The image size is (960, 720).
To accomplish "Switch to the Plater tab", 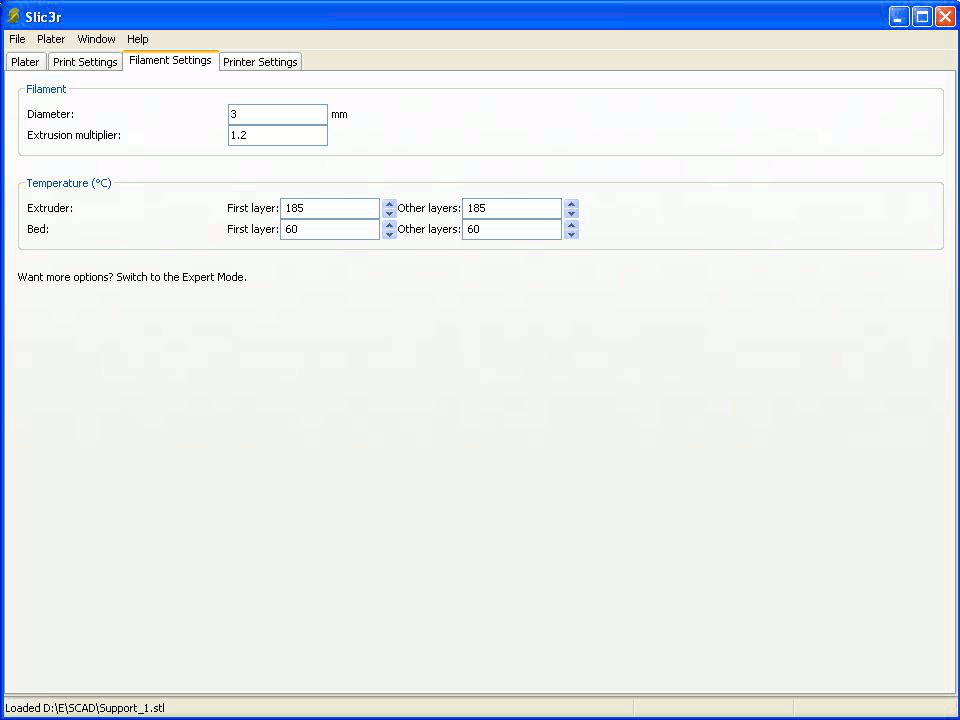I will 25,62.
